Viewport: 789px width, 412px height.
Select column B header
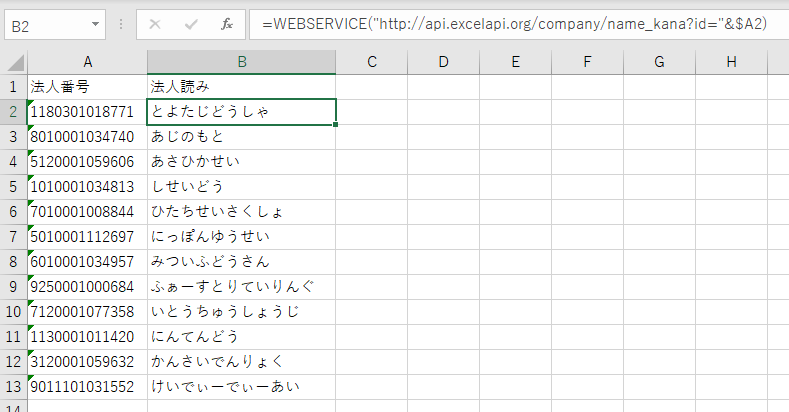click(241, 62)
